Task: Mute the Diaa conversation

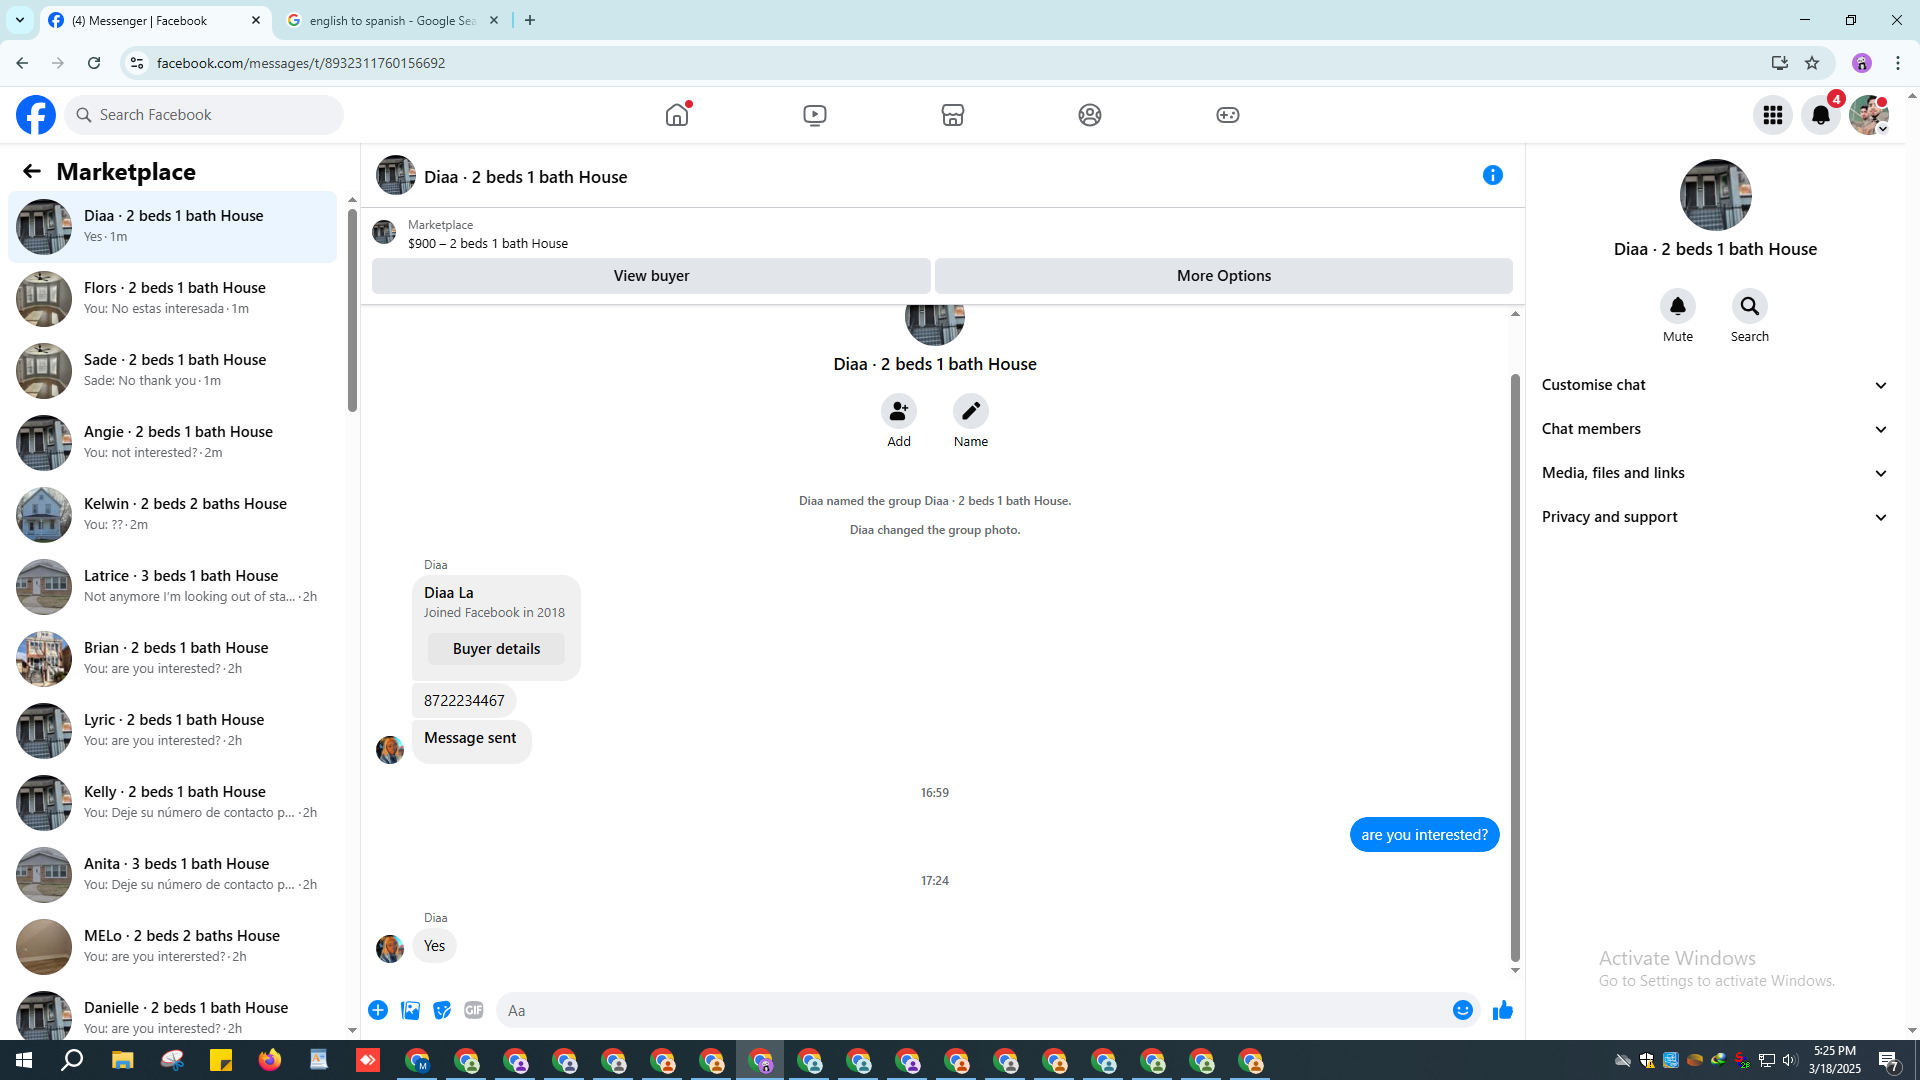Action: [x=1677, y=306]
